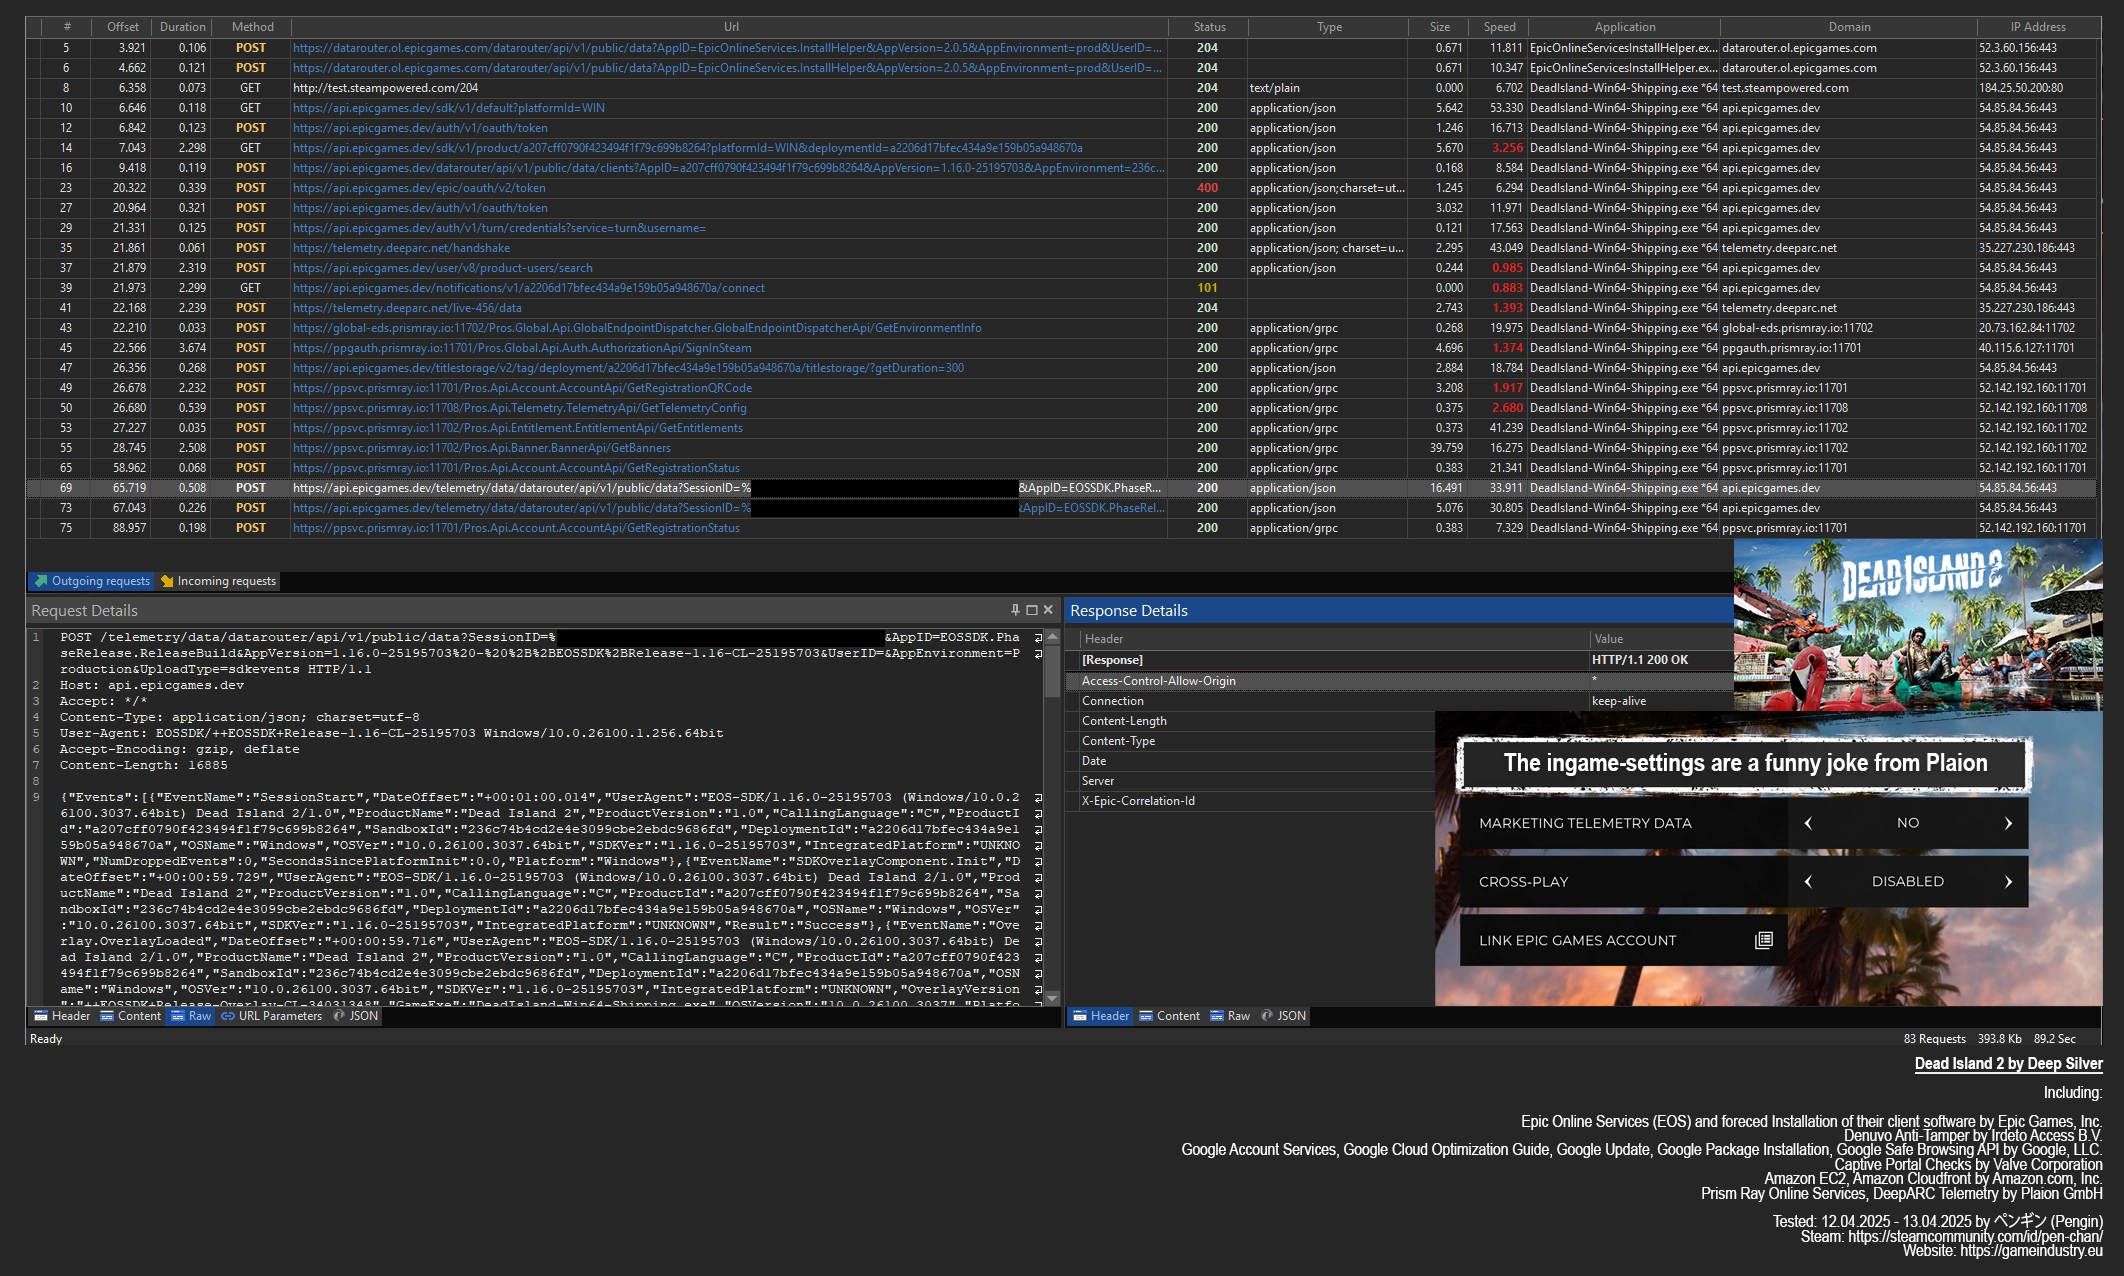Viewport: 2124px width, 1276px height.
Task: Open the telemetry.deeparc.net/live-456/data URL
Action: click(407, 308)
